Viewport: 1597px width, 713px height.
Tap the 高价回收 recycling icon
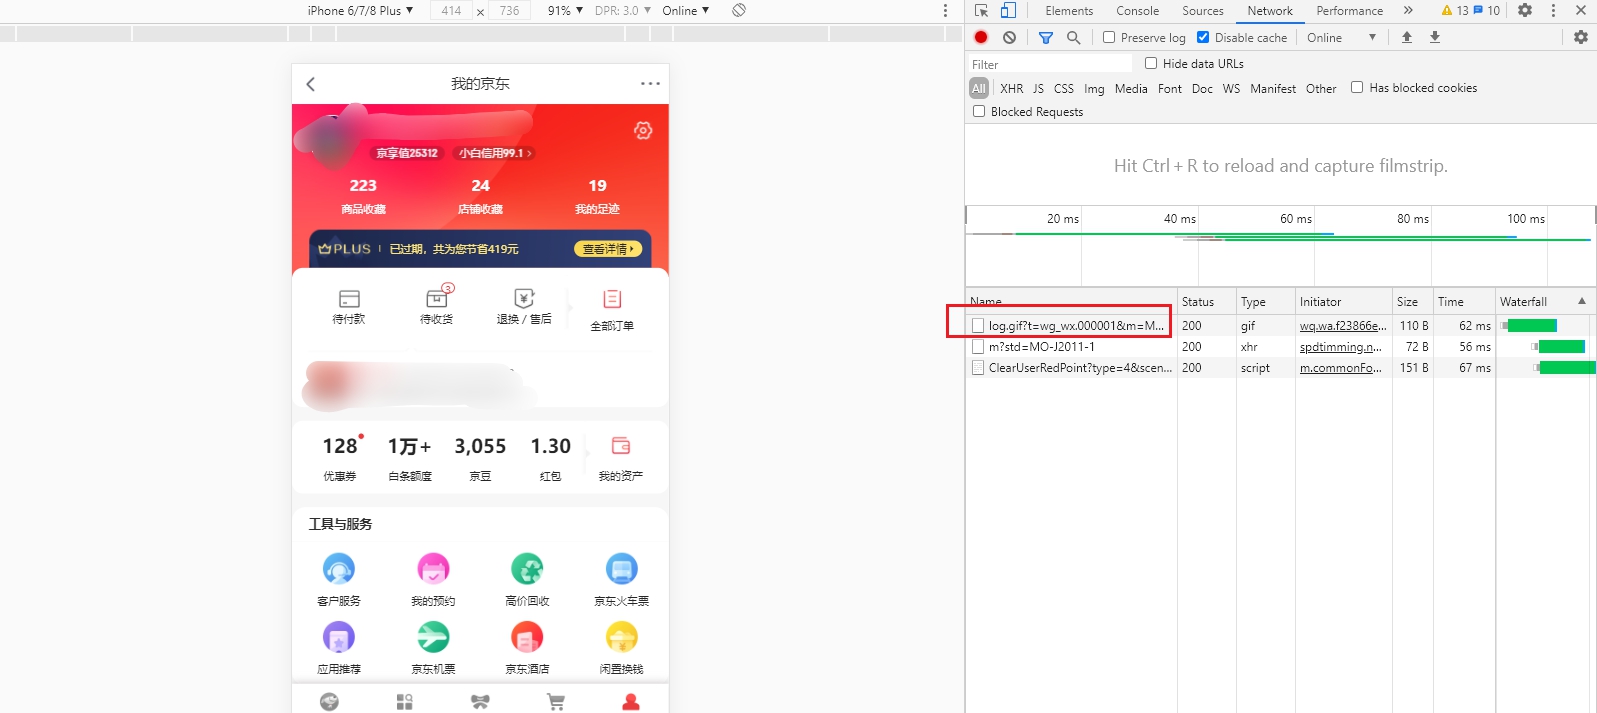click(x=527, y=569)
